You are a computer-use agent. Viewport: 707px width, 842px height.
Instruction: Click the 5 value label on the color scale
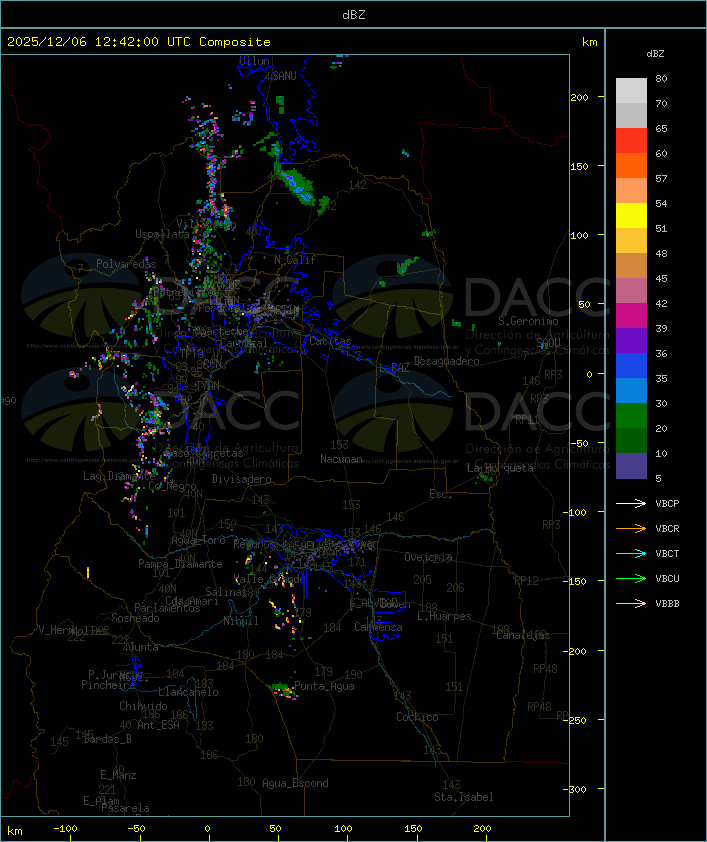tap(658, 478)
